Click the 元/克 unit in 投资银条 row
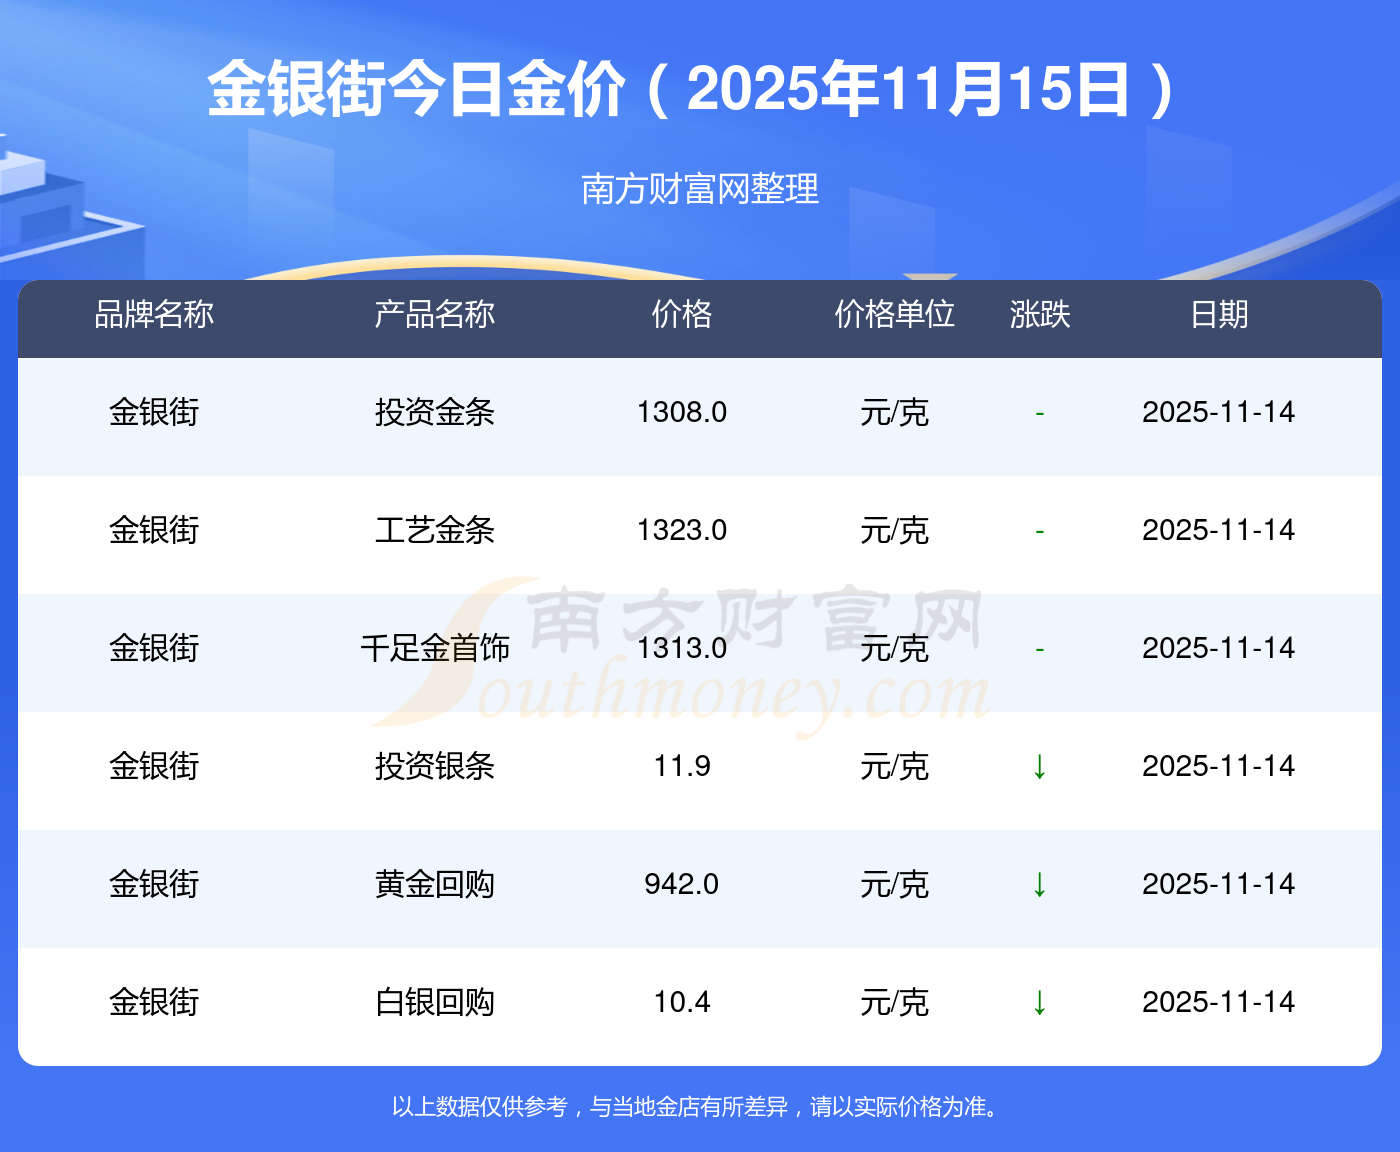The image size is (1400, 1152). point(895,766)
